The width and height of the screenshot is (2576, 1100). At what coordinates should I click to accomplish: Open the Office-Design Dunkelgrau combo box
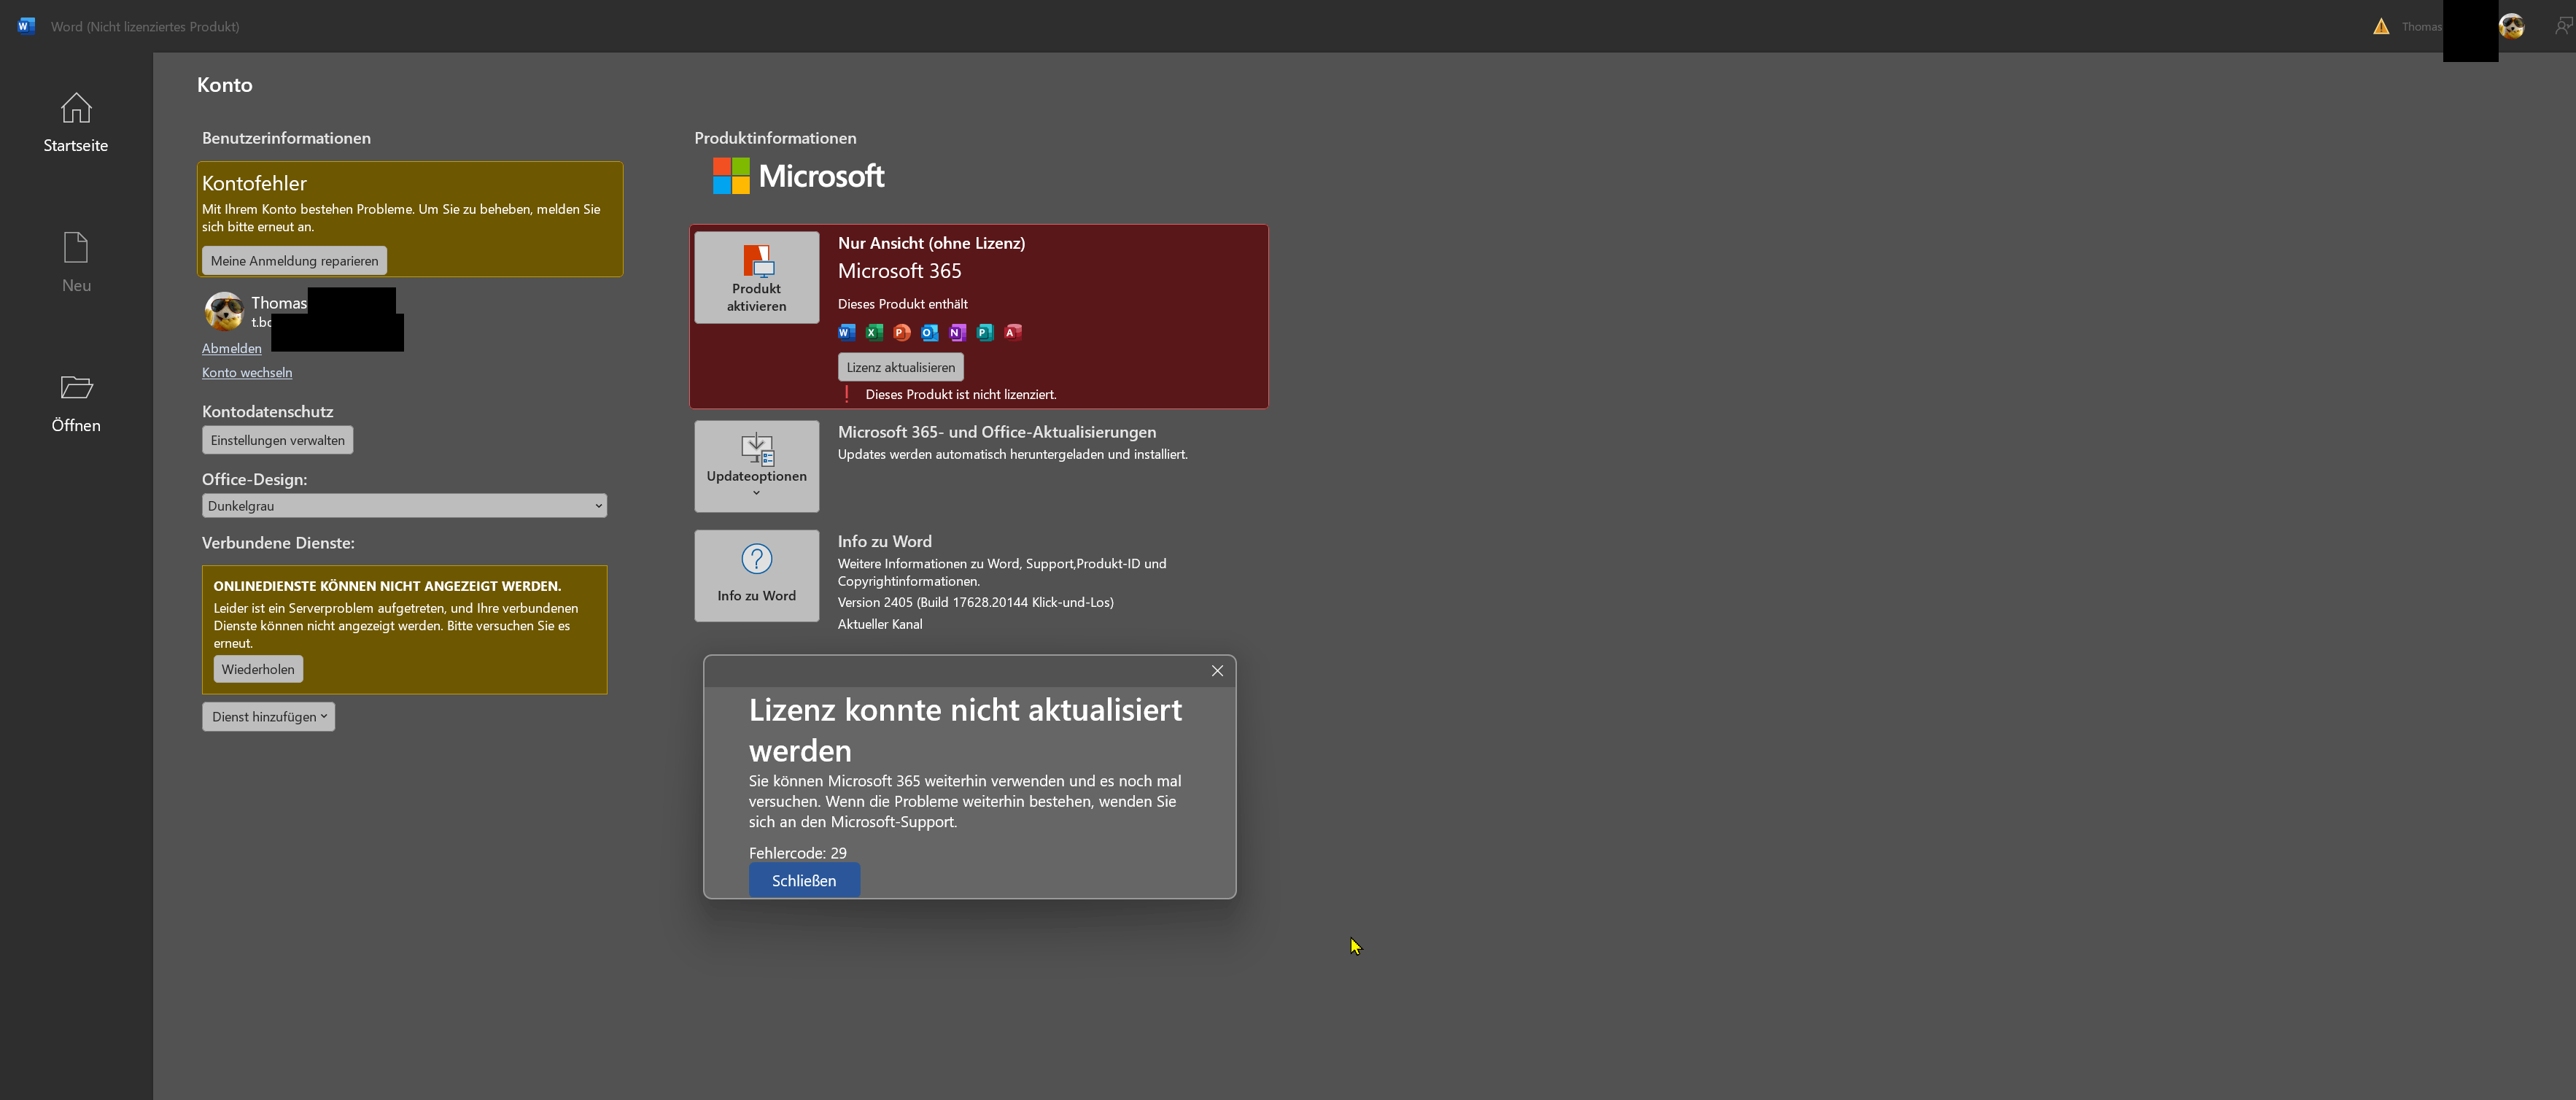click(x=404, y=506)
